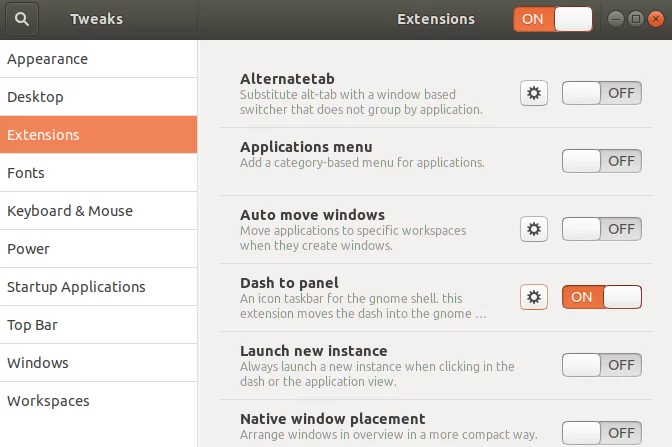
Task: Enable the Applications menu extension switch
Action: coord(601,161)
